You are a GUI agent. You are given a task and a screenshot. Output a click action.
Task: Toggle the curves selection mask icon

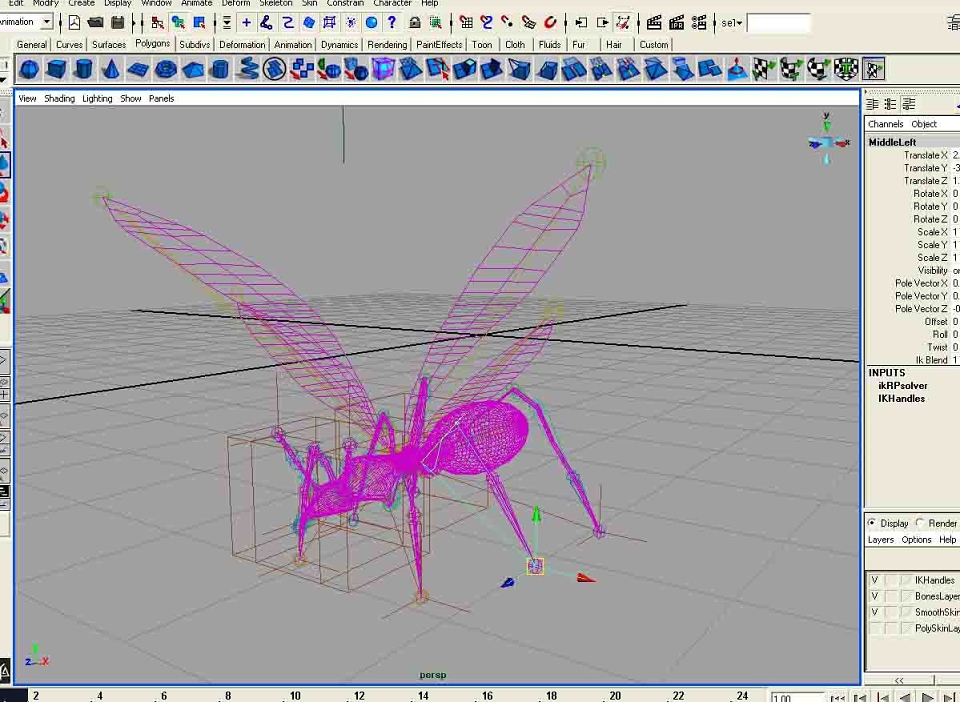tap(287, 23)
